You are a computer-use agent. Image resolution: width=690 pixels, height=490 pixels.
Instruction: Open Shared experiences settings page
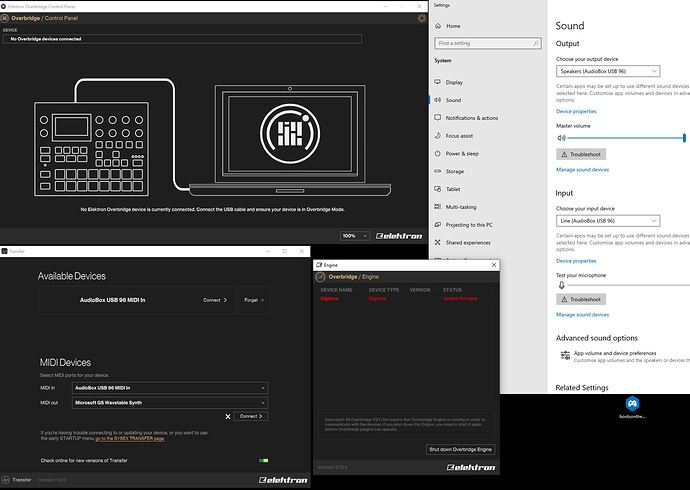pyautogui.click(x=467, y=242)
